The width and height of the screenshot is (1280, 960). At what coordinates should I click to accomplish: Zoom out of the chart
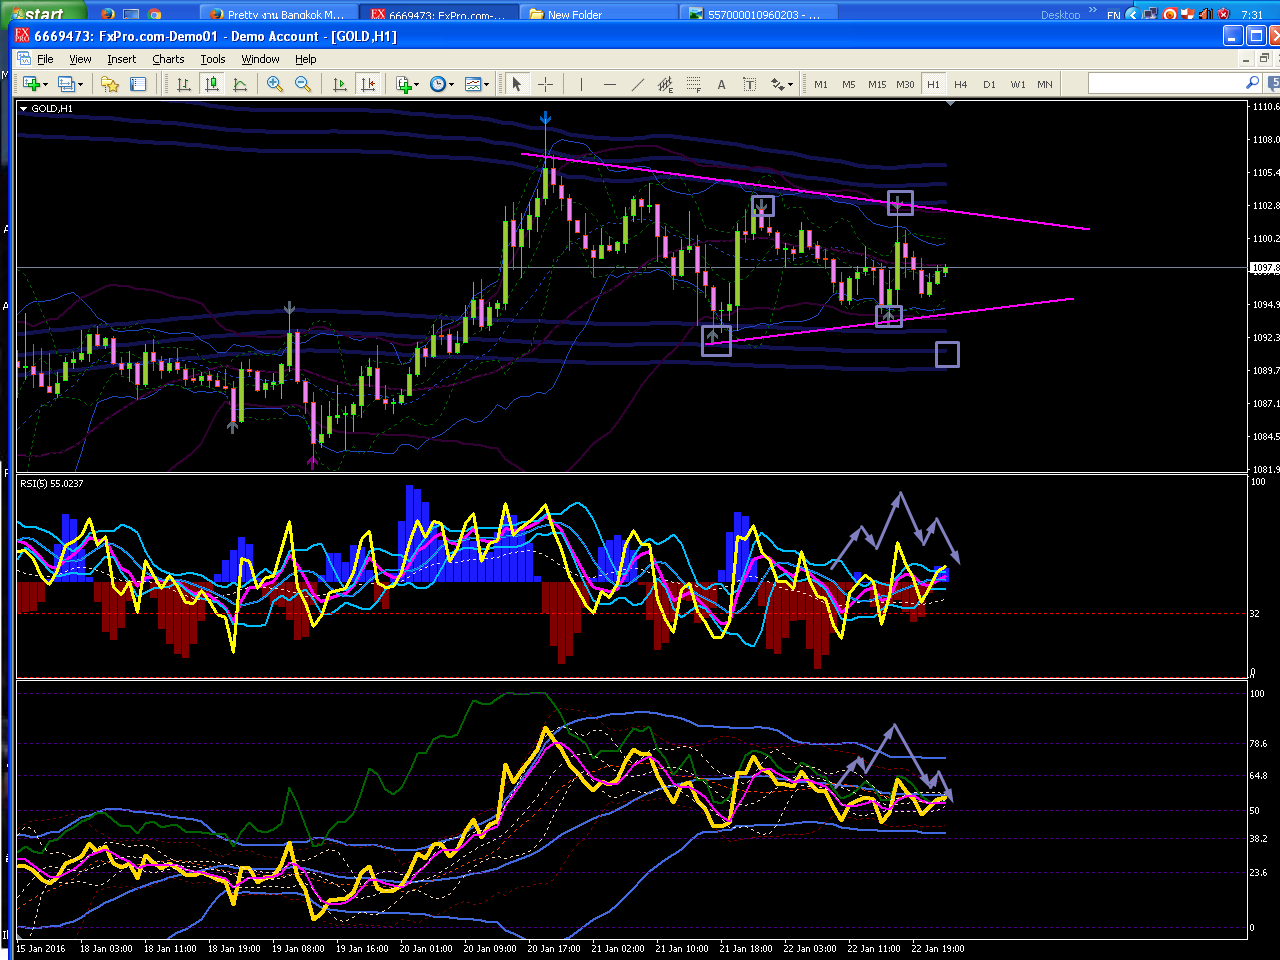303,84
